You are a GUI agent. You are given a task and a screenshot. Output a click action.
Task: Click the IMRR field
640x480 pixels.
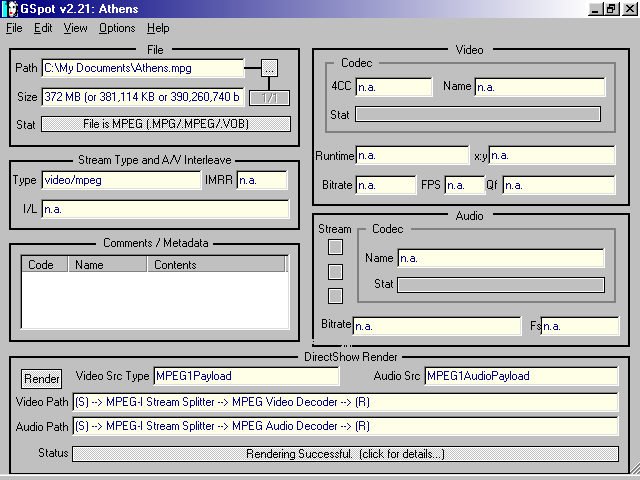pos(262,180)
